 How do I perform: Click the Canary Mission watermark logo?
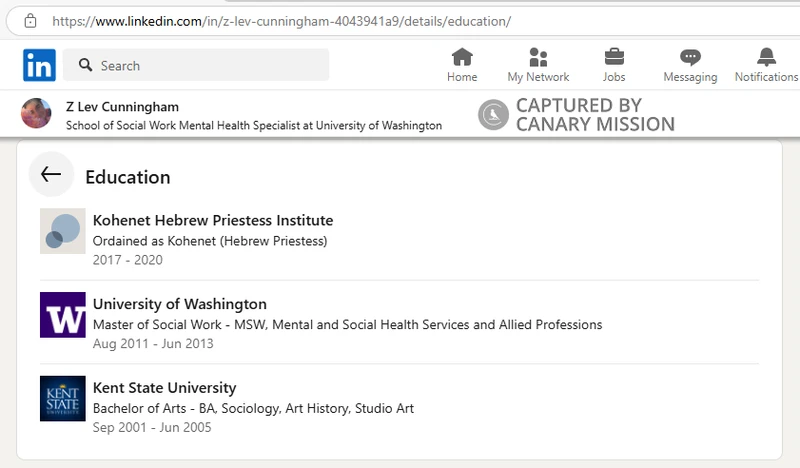[x=493, y=114]
